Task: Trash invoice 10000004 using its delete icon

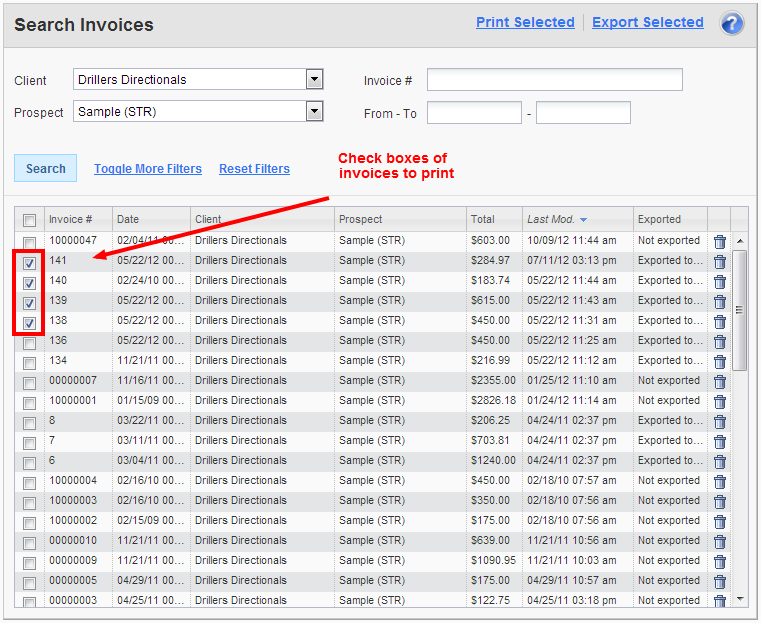Action: tap(720, 481)
